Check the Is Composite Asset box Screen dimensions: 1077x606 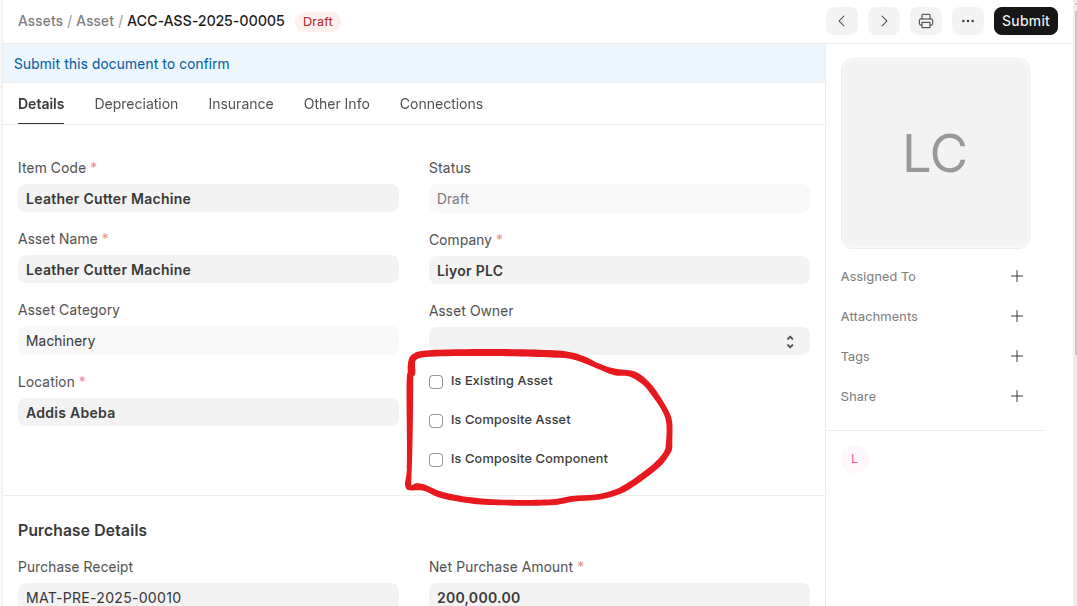(x=436, y=421)
